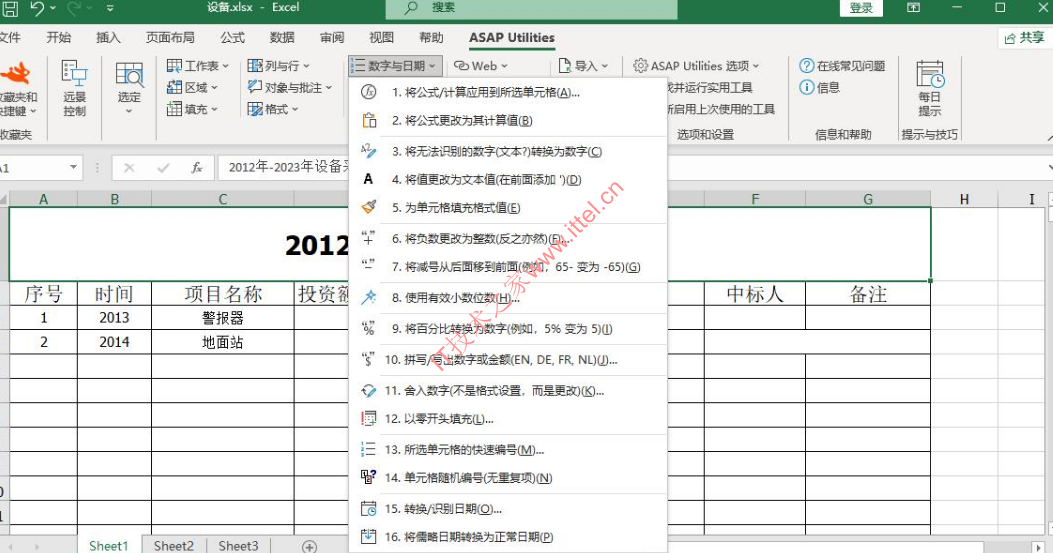This screenshot has height=553, width=1053.
Task: Switch to Sheet2 tab
Action: [x=174, y=546]
